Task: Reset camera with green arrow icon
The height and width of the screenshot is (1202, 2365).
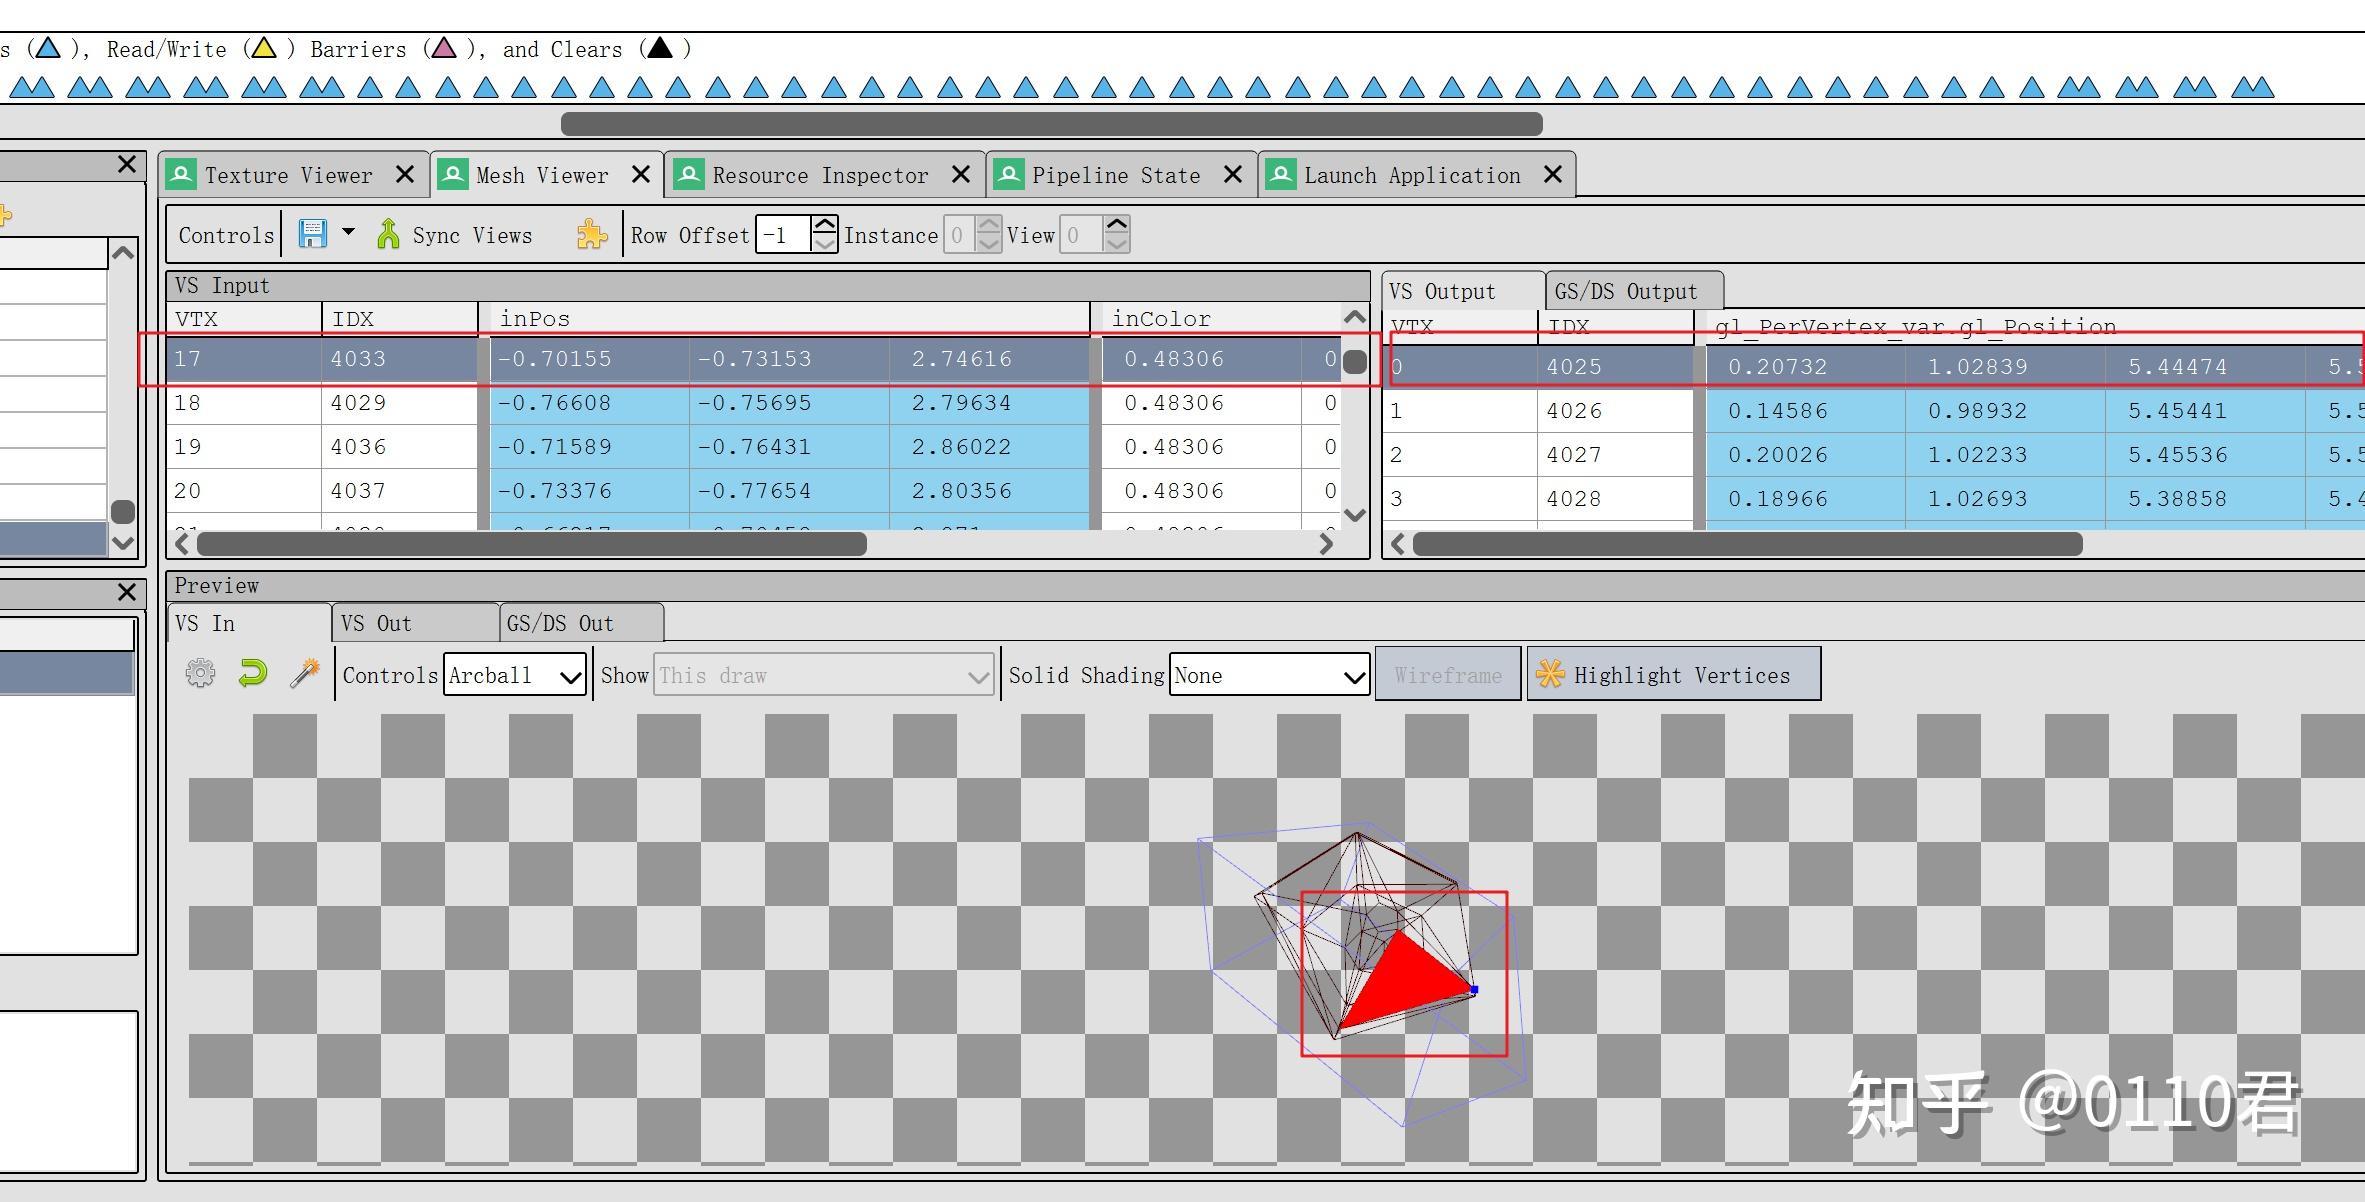Action: (253, 674)
